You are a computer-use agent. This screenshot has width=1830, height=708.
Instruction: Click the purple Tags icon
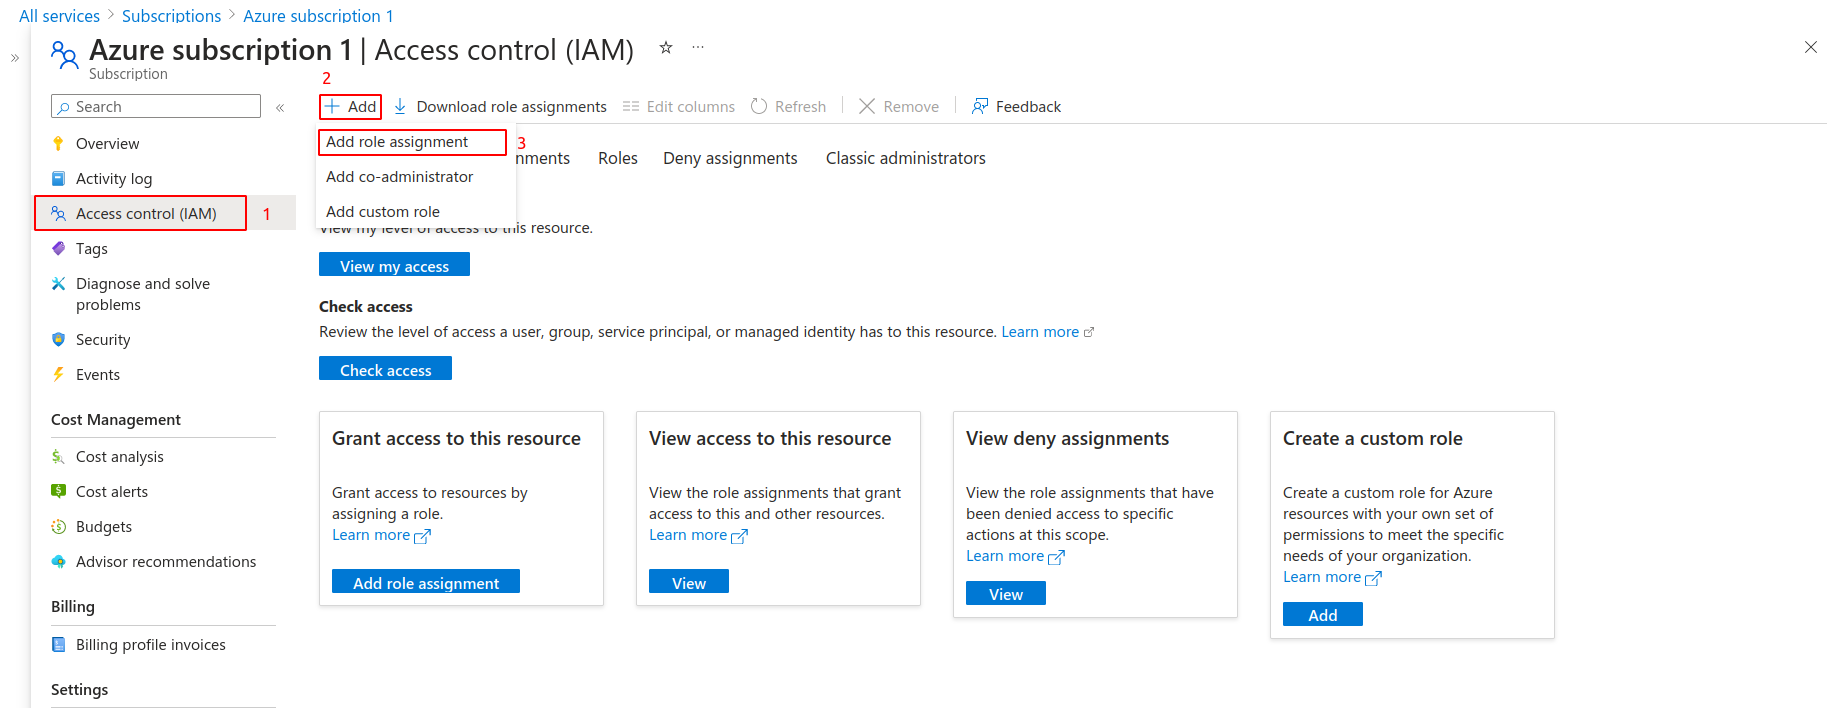click(x=58, y=248)
